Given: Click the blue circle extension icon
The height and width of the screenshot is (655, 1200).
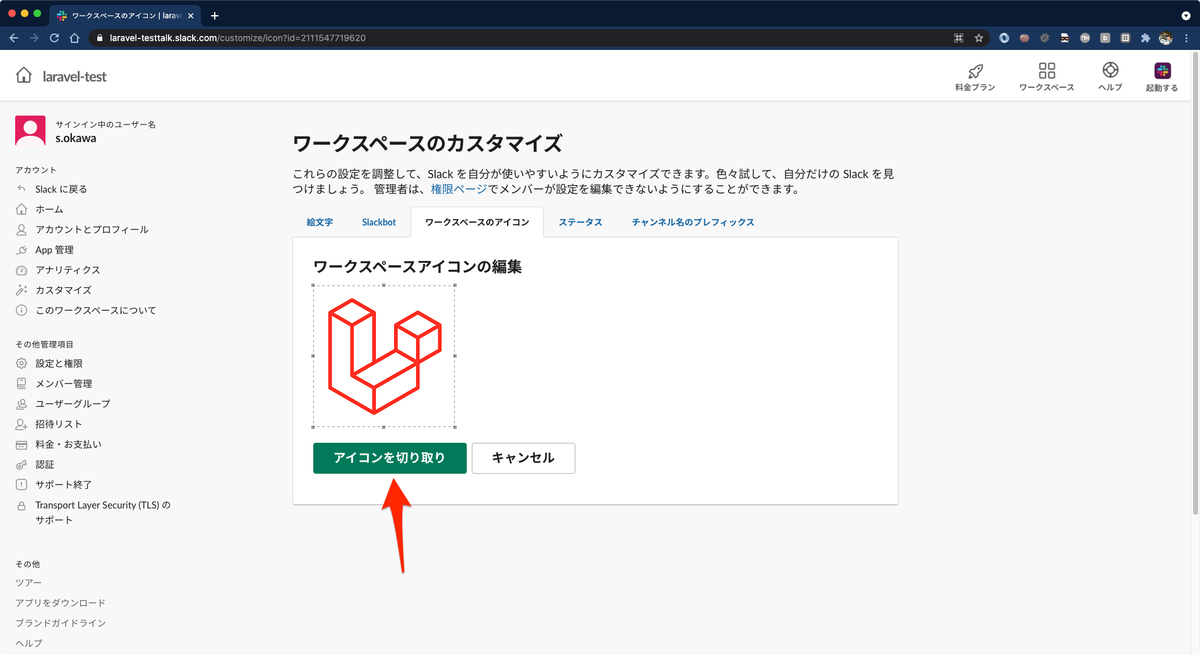Looking at the screenshot, I should click(x=1004, y=38).
